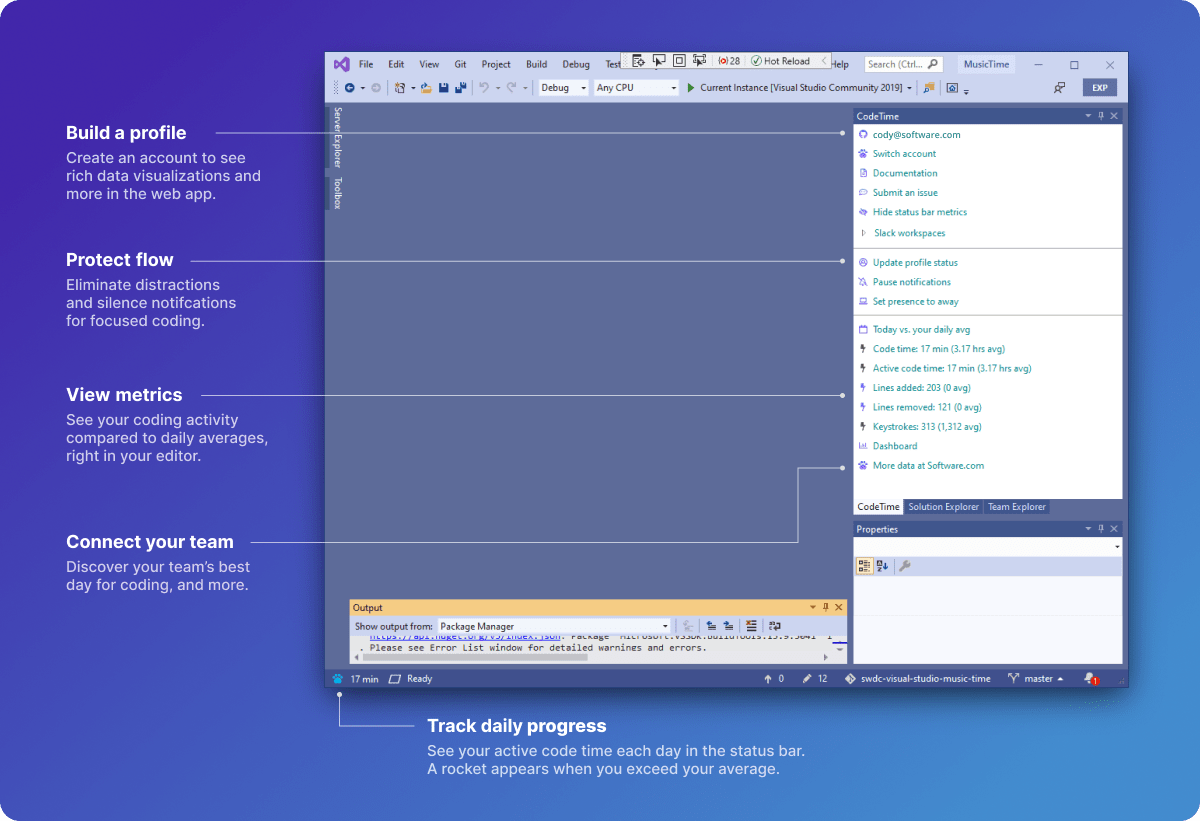This screenshot has height=821, width=1200.
Task: Click Set presence to away
Action: 915,301
